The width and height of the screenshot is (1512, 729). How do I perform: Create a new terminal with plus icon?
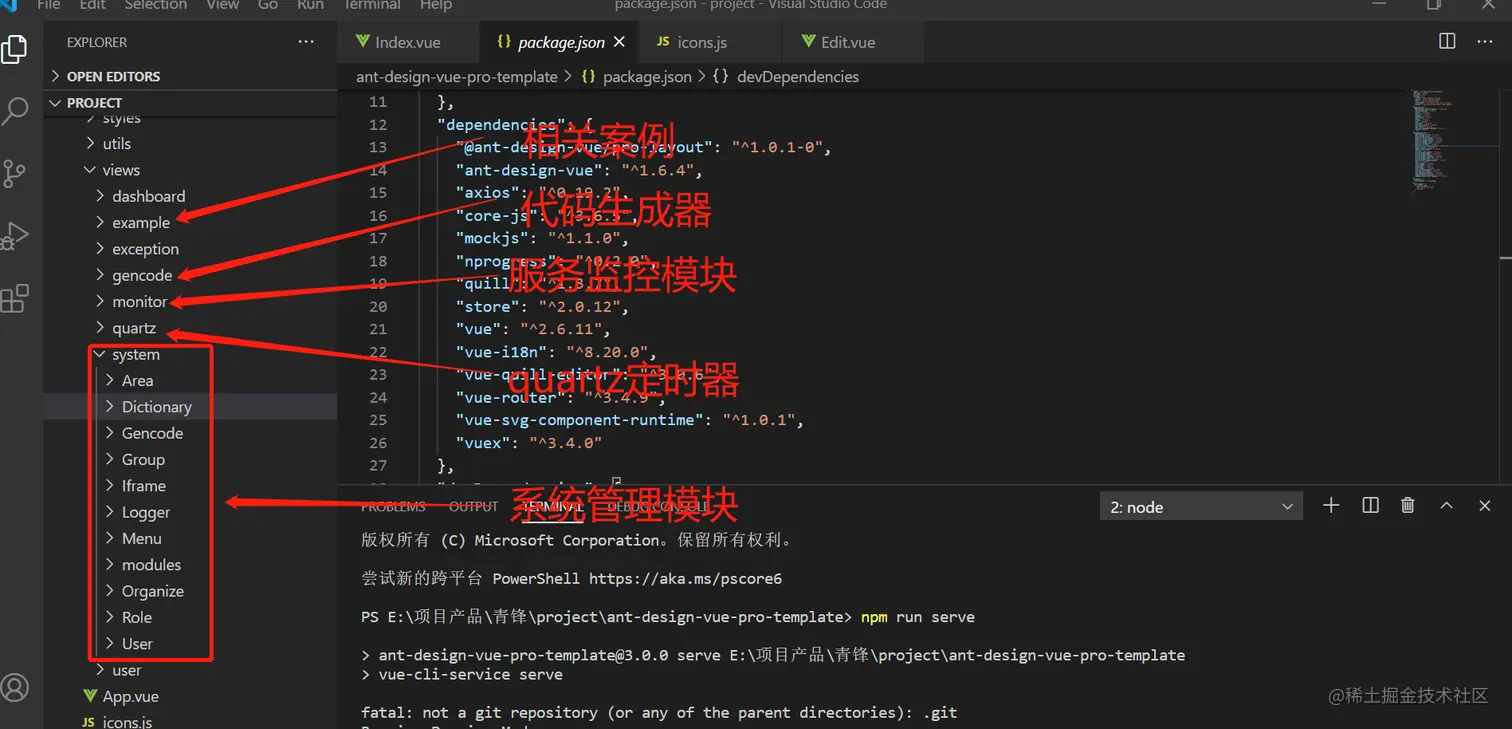point(1331,506)
